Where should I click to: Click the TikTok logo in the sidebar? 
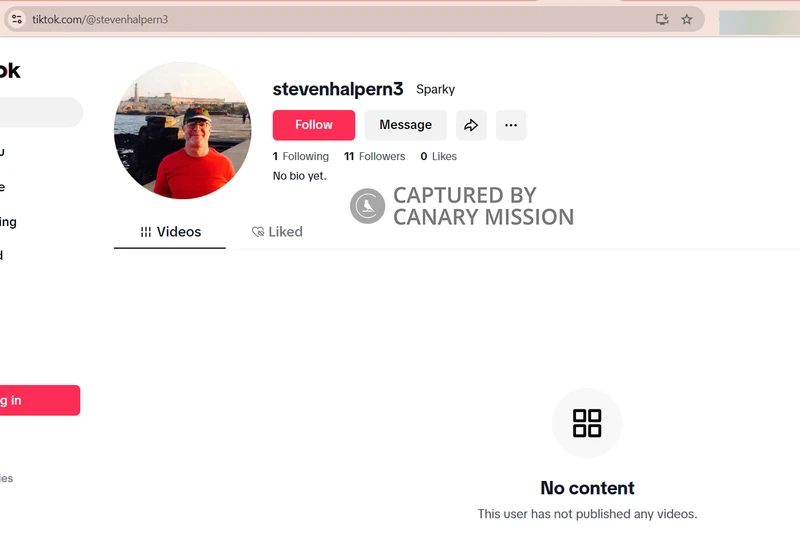[x=10, y=71]
